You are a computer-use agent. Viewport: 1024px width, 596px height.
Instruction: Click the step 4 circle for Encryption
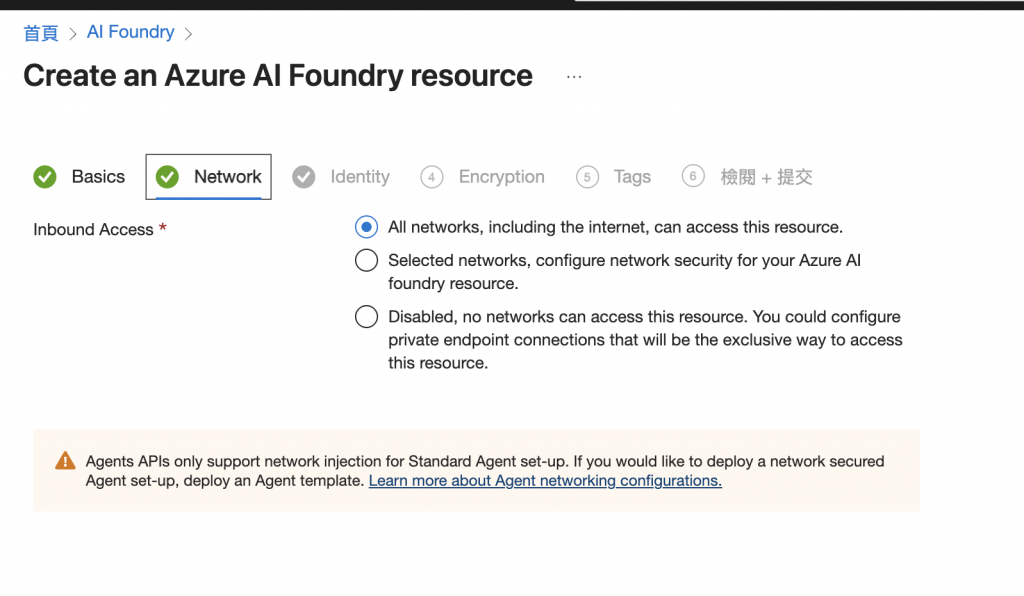tap(432, 177)
